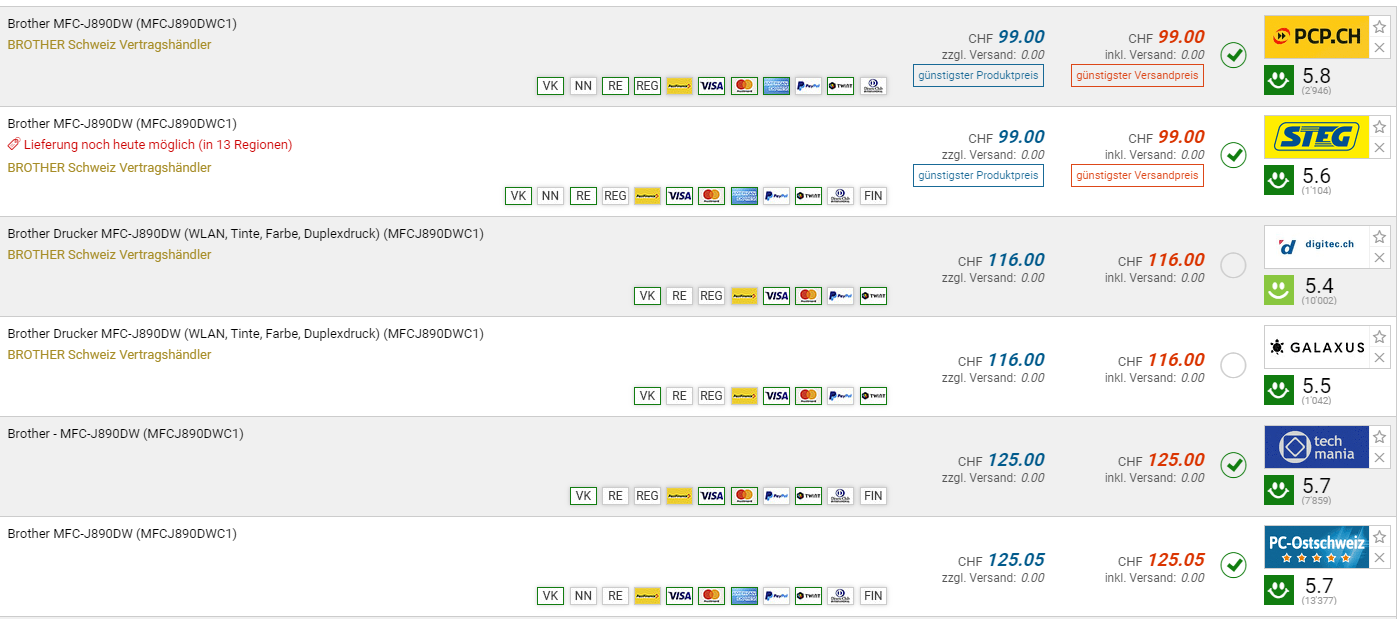Image resolution: width=1400 pixels, height=619 pixels.
Task: Click the favorite star beside Galaxus logo
Action: (x=1380, y=337)
